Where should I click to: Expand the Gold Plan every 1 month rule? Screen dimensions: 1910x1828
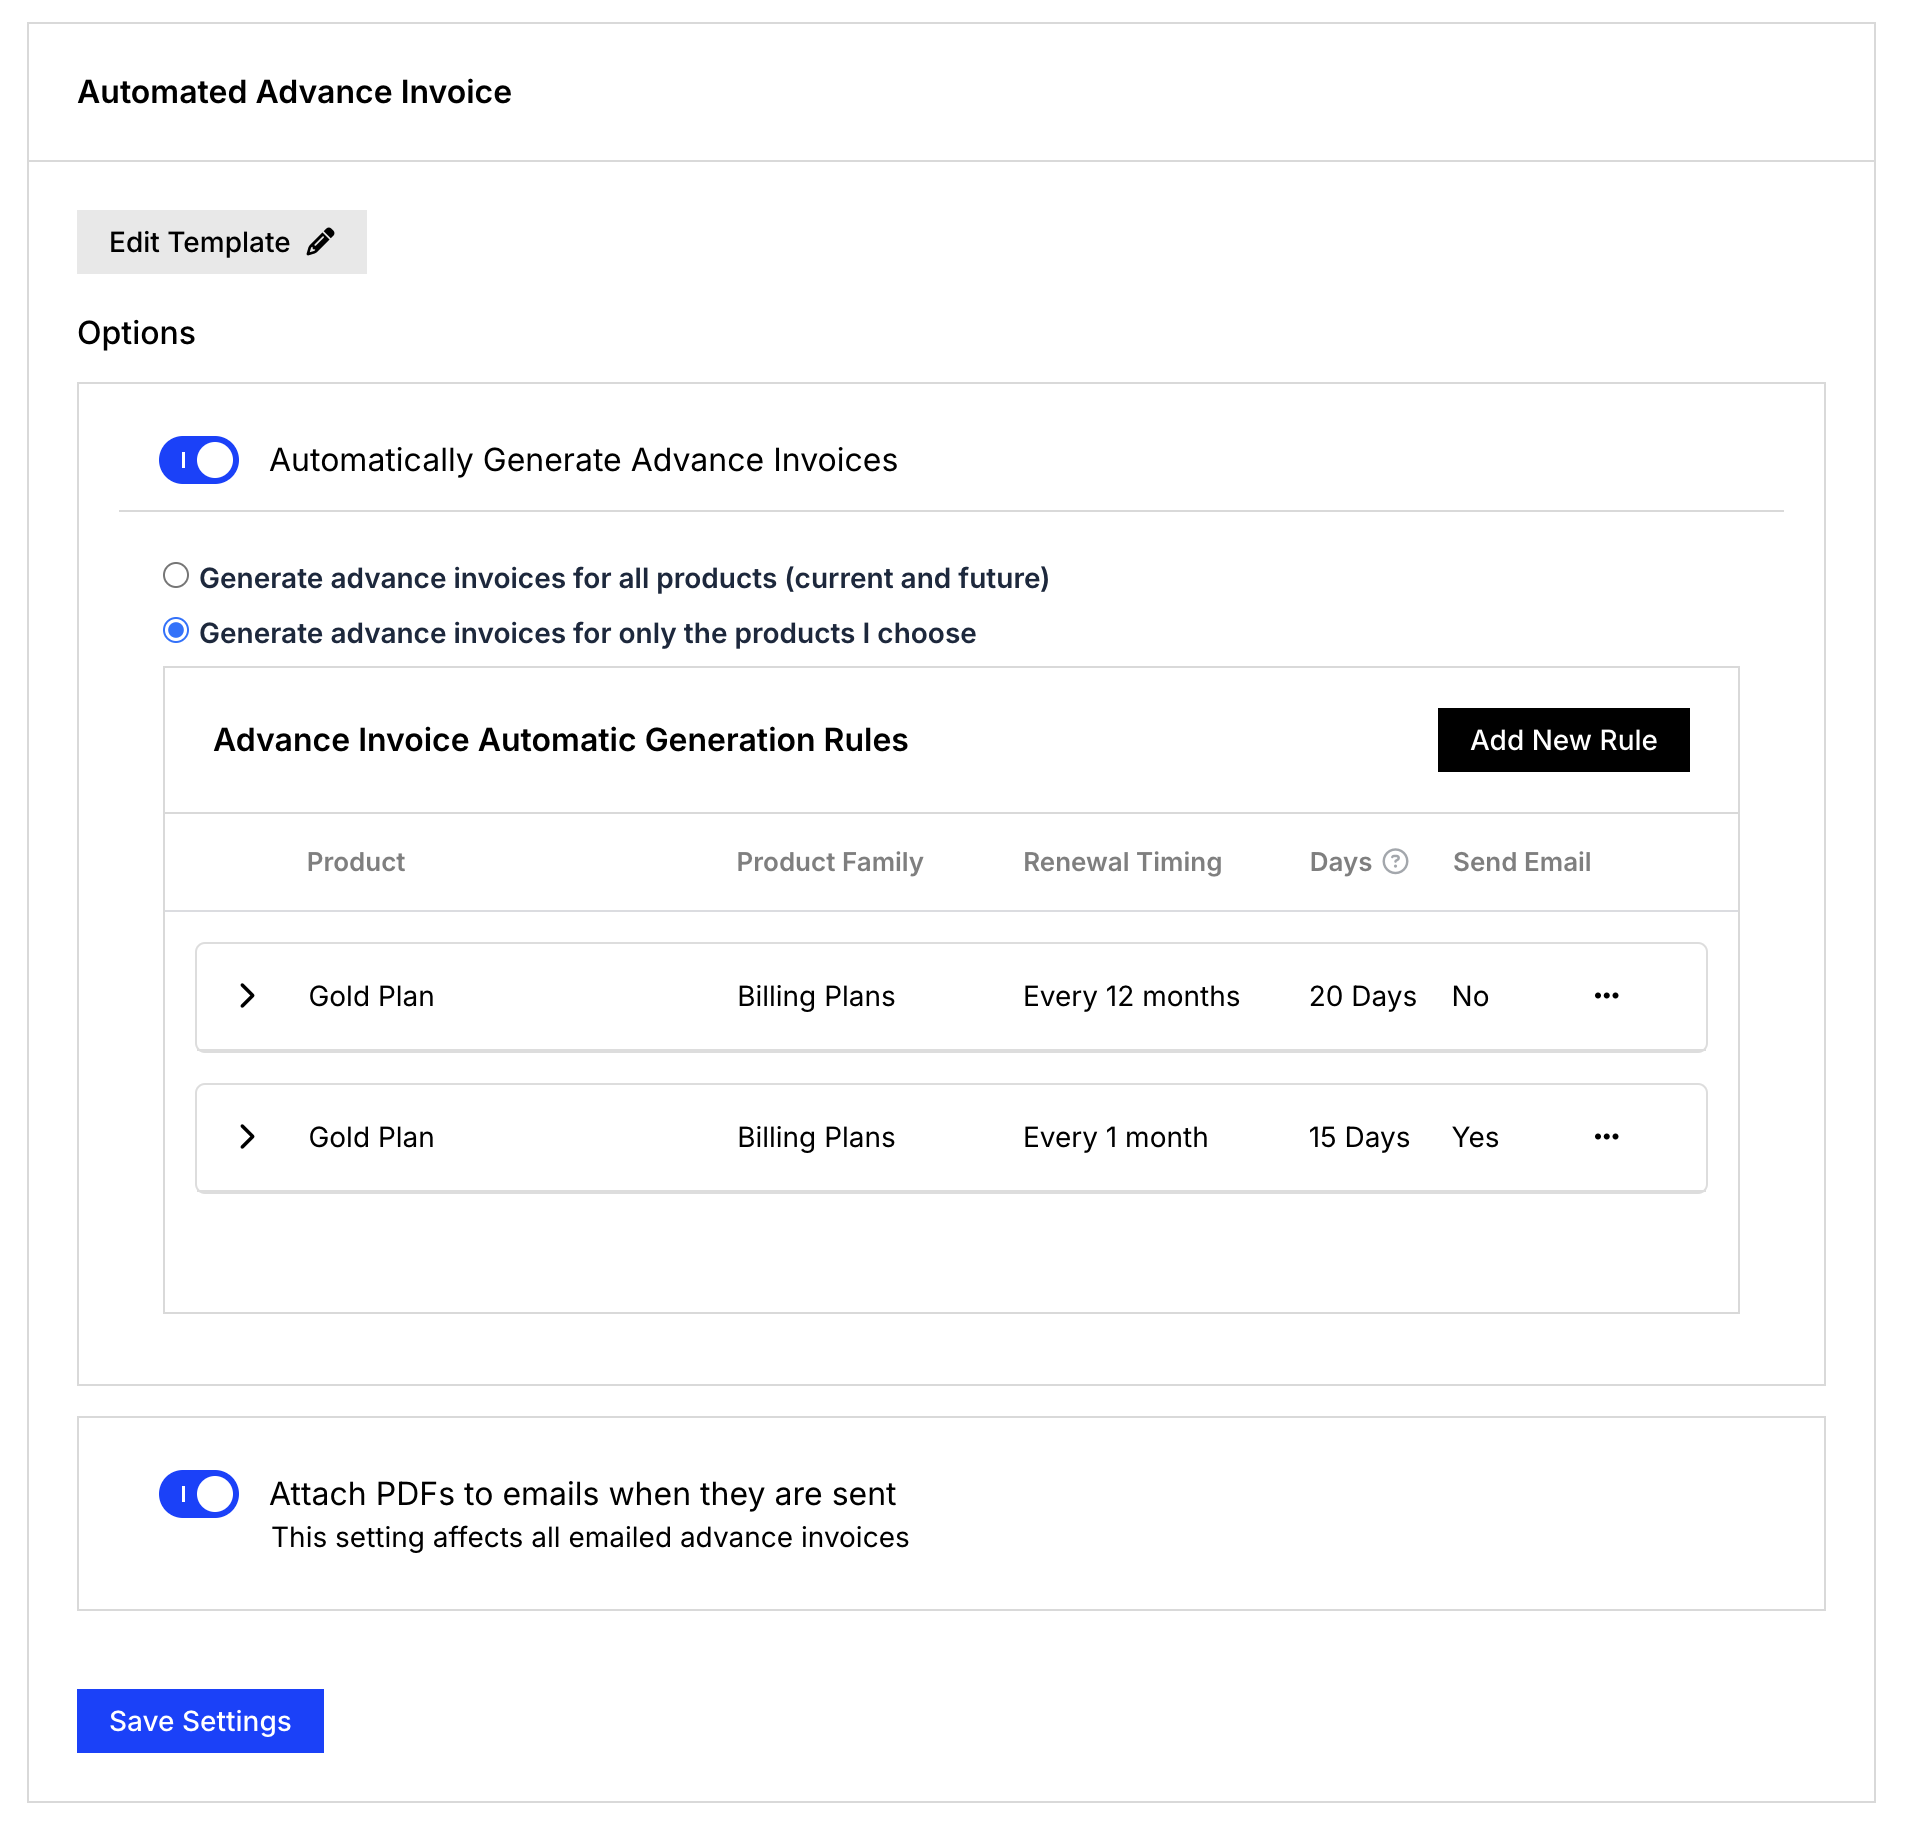tap(248, 1137)
